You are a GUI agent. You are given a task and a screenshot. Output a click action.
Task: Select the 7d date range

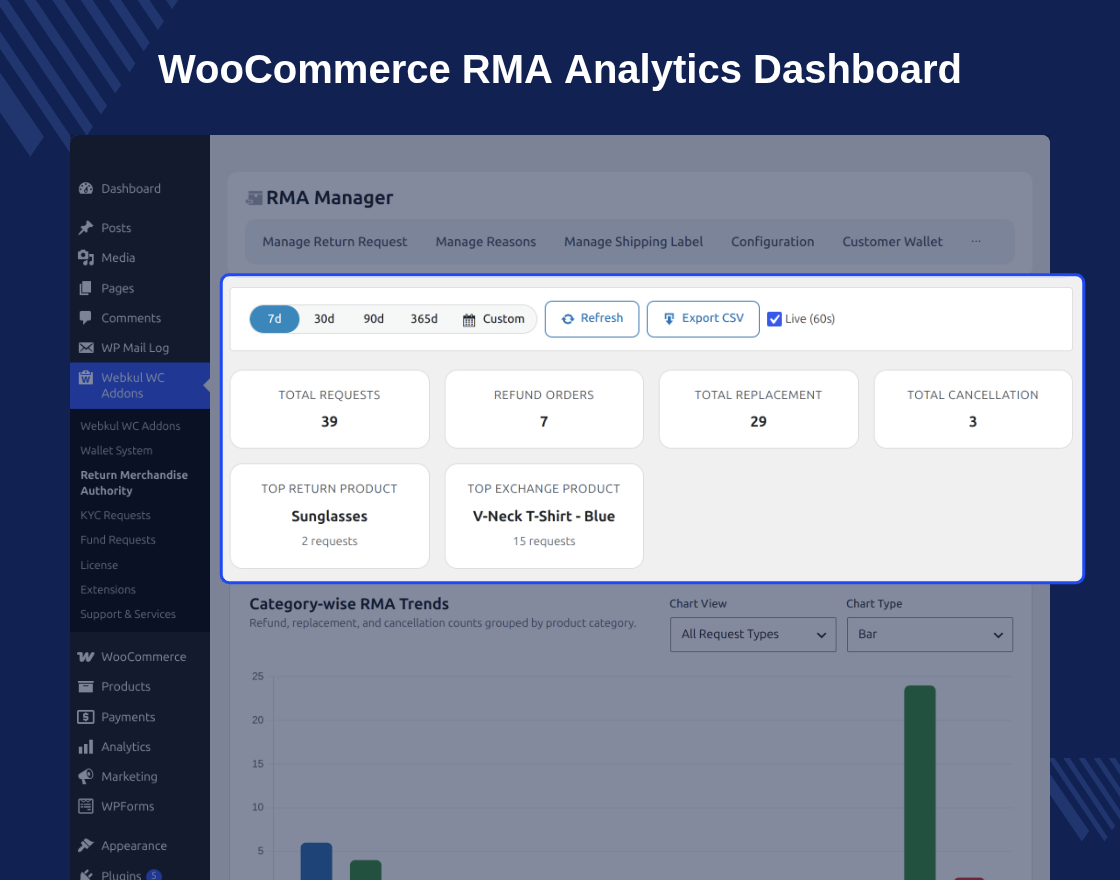pos(275,319)
